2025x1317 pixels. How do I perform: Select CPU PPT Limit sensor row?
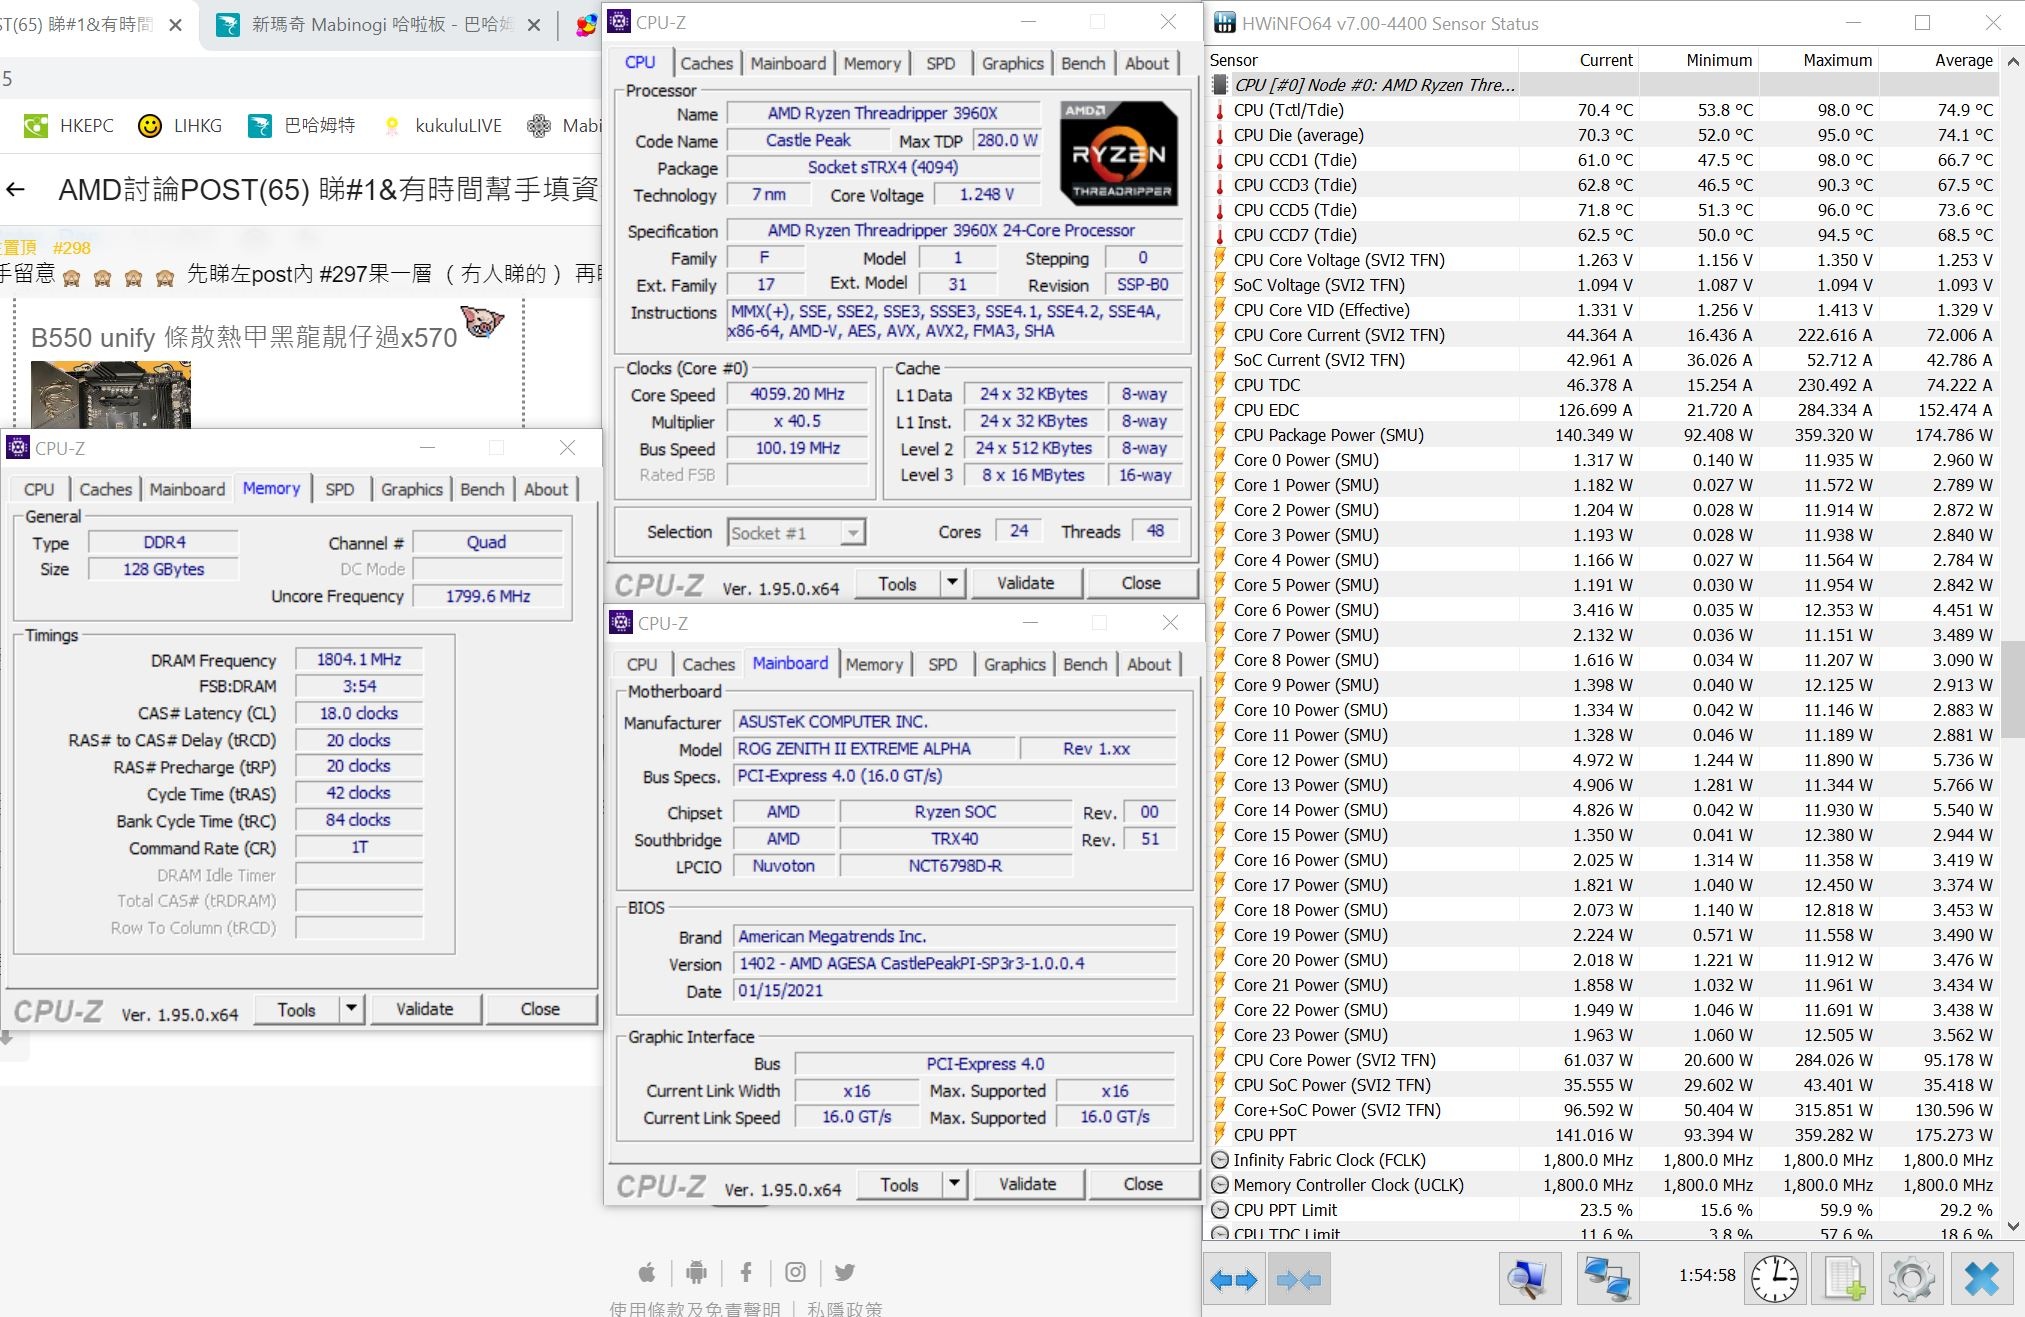(1603, 1210)
